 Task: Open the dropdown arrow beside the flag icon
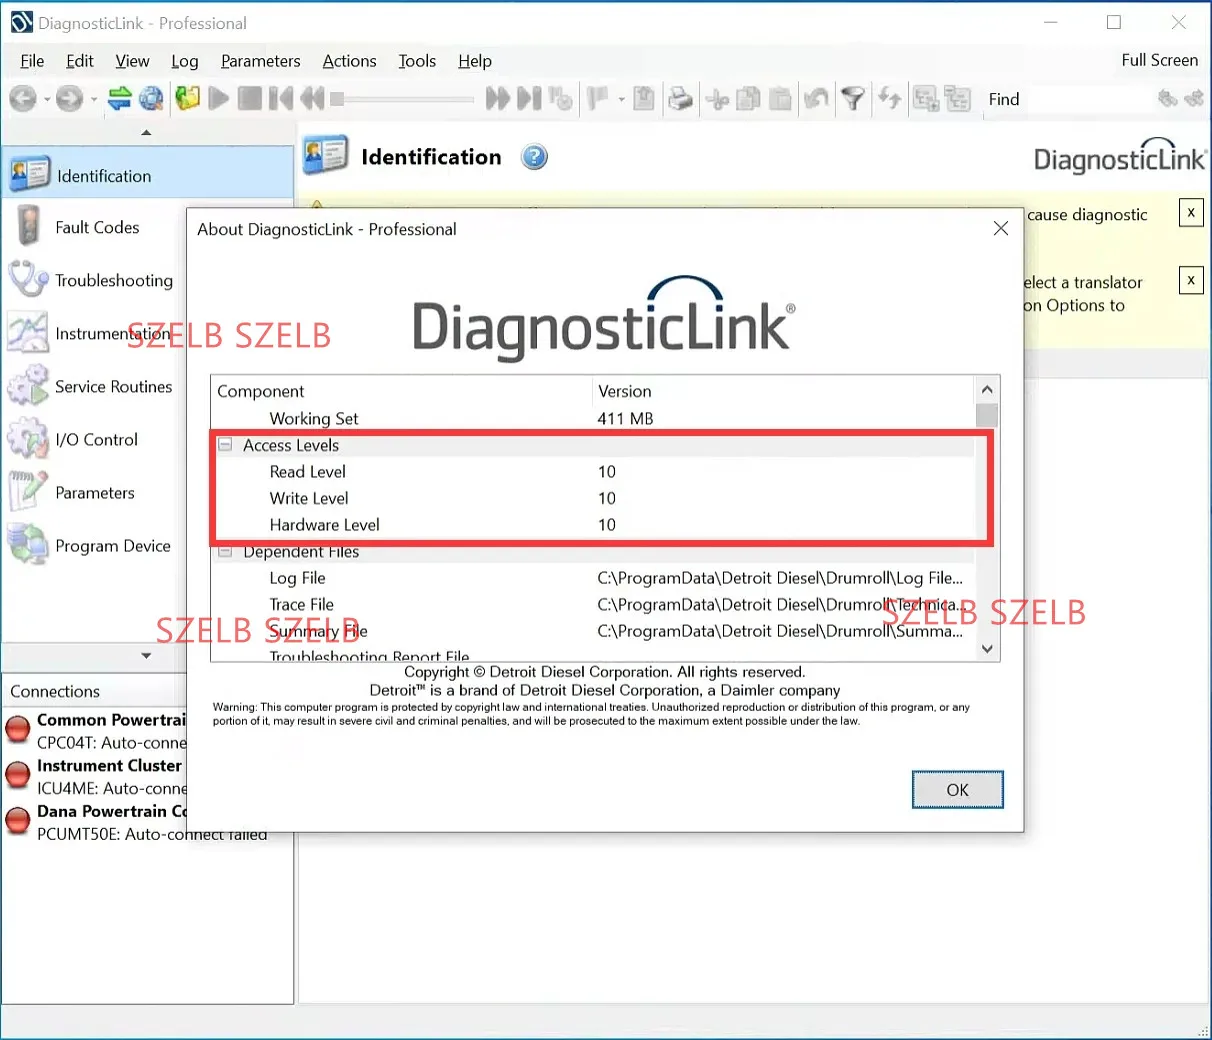click(621, 99)
